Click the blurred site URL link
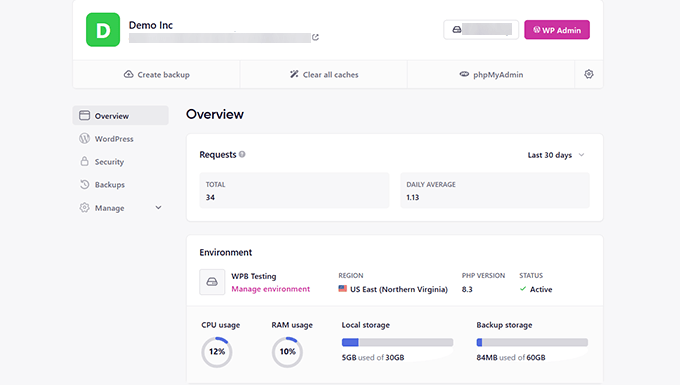 [x=219, y=38]
